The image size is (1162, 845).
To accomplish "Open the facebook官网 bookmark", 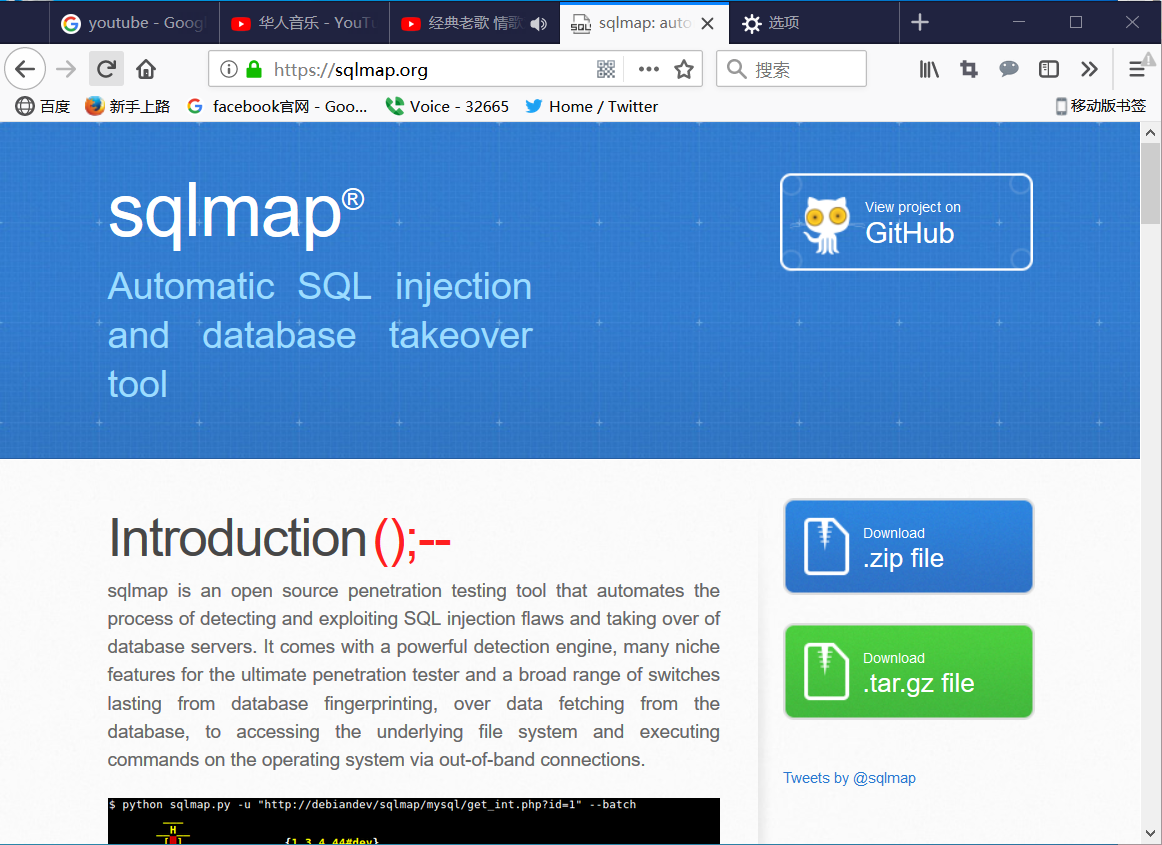I will [278, 107].
